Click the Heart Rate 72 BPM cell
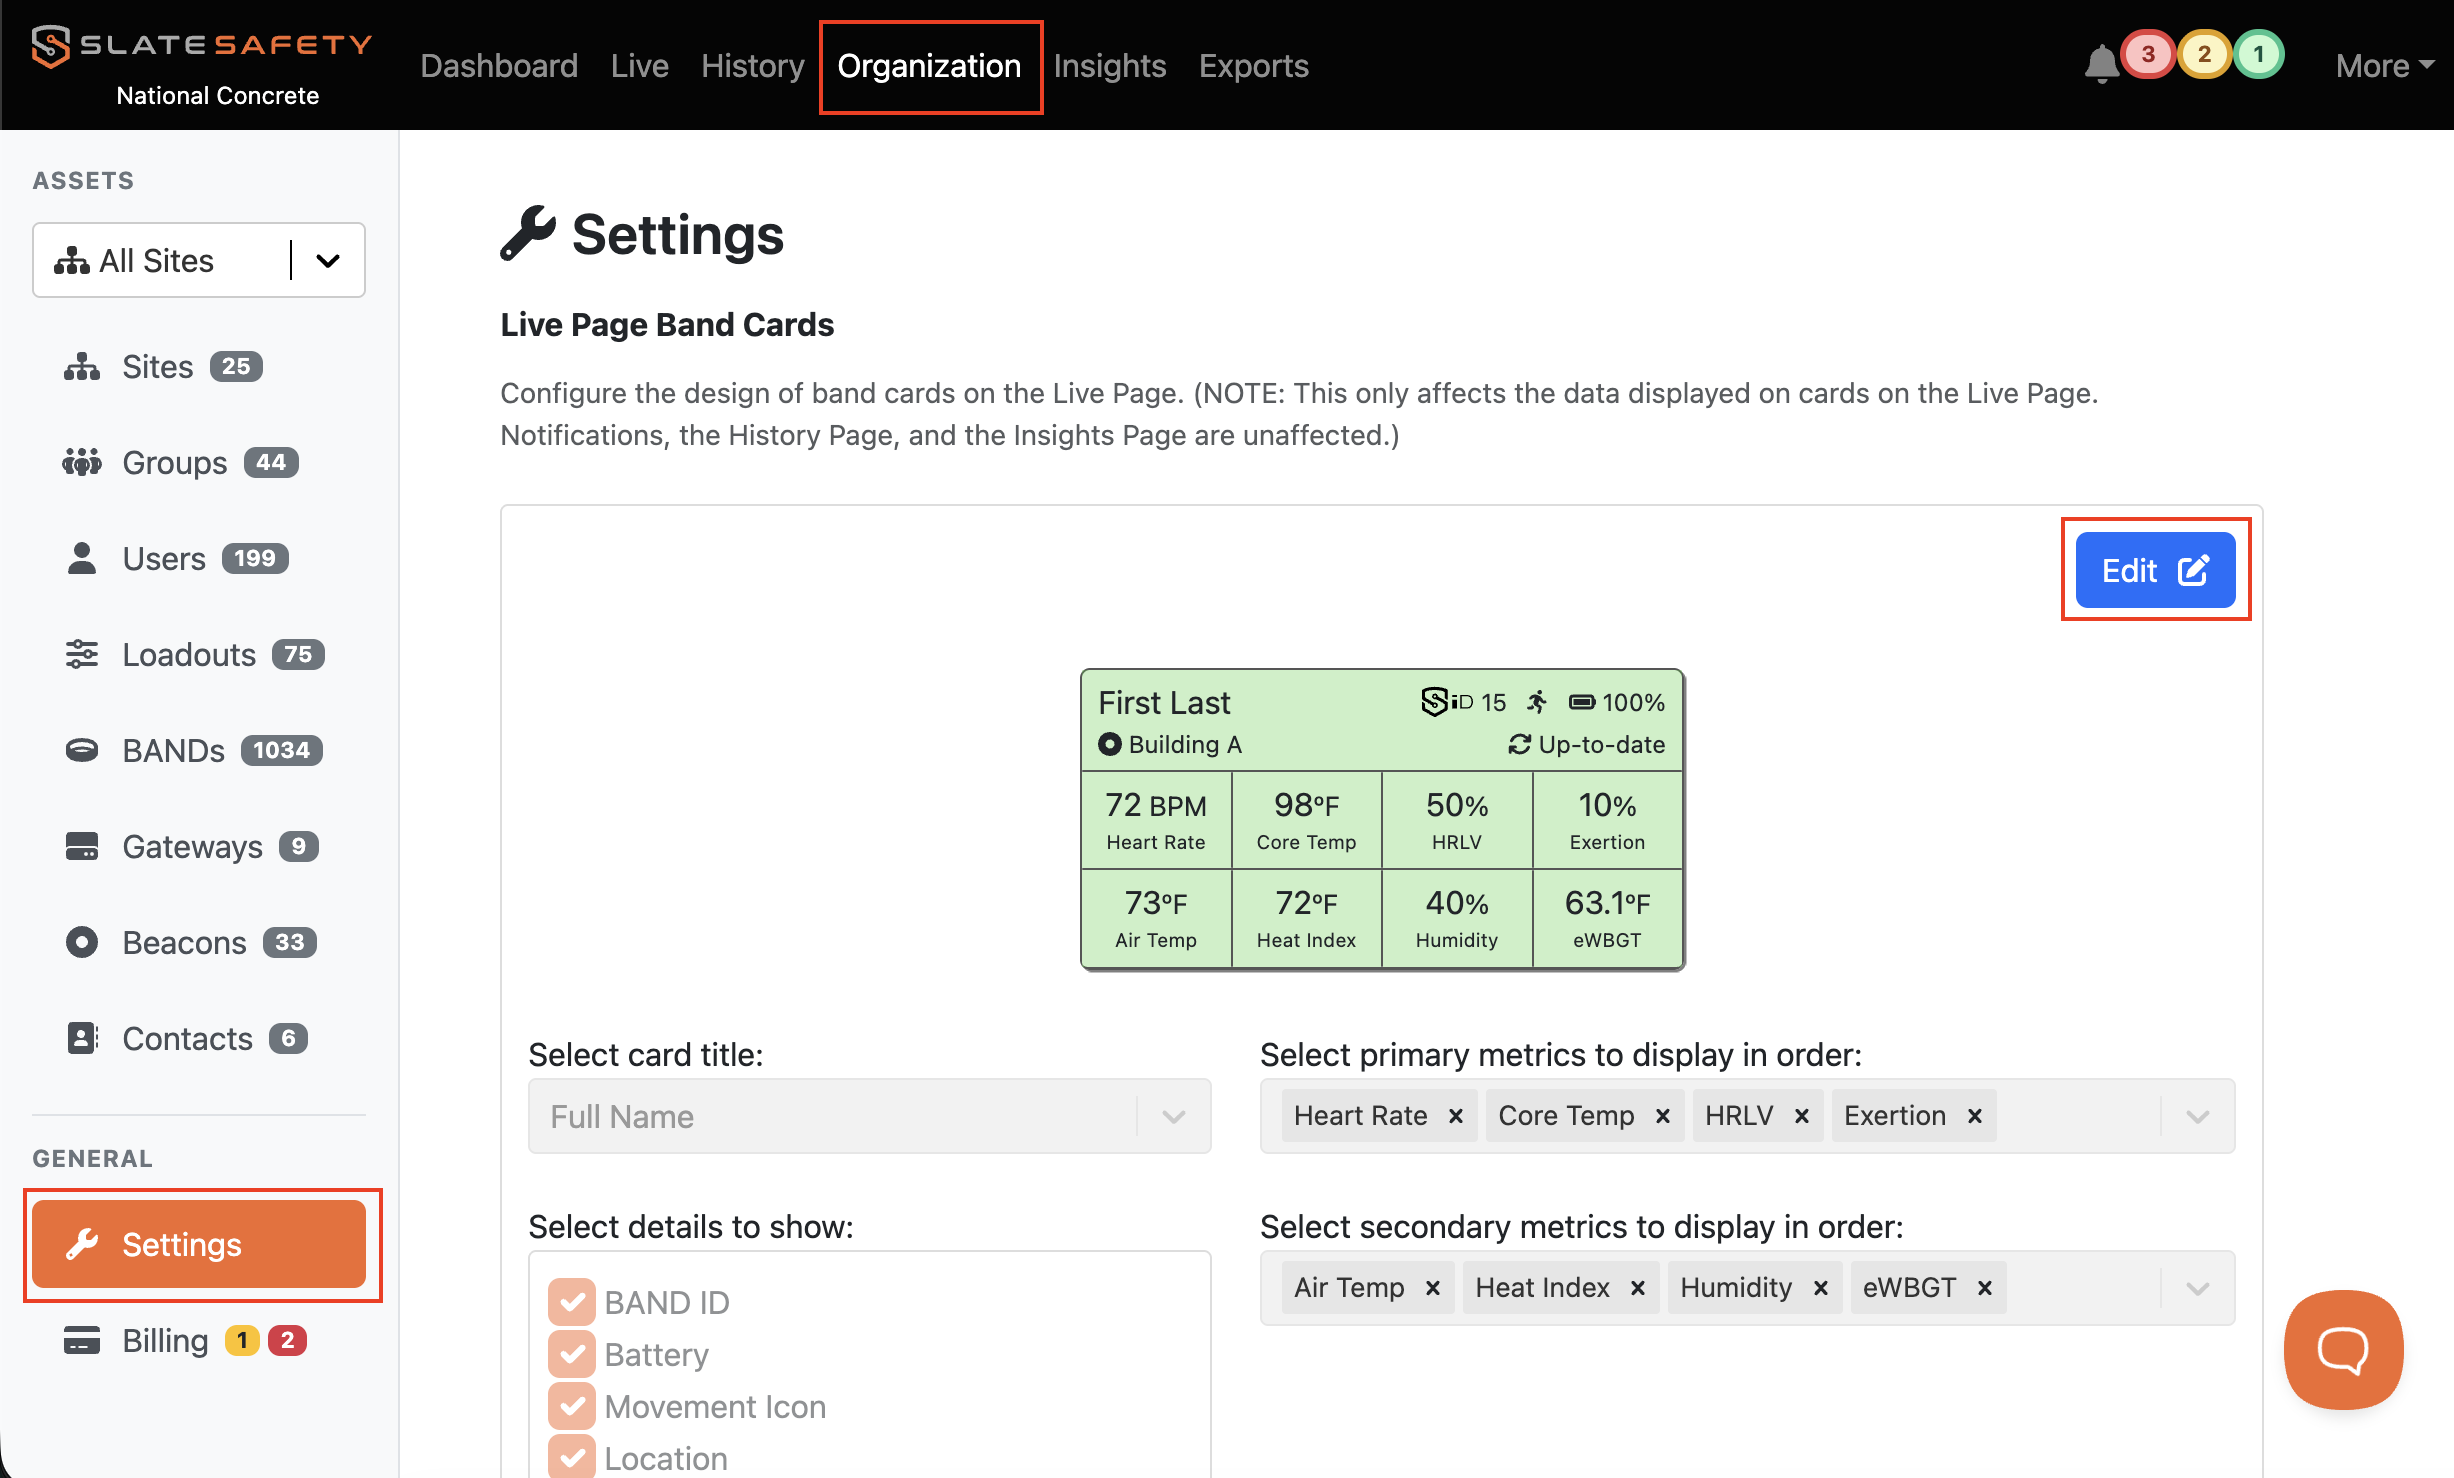This screenshot has height=1478, width=2454. coord(1157,820)
